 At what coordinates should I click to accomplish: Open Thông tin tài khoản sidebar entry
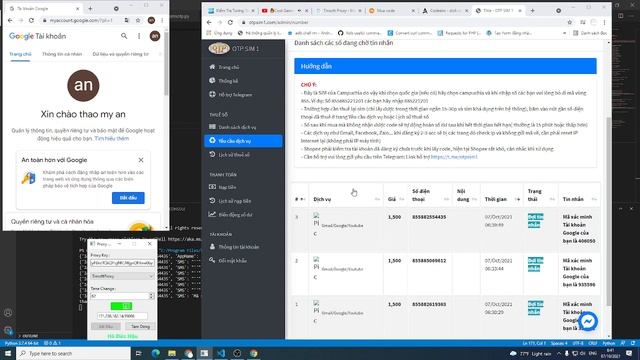[238, 247]
